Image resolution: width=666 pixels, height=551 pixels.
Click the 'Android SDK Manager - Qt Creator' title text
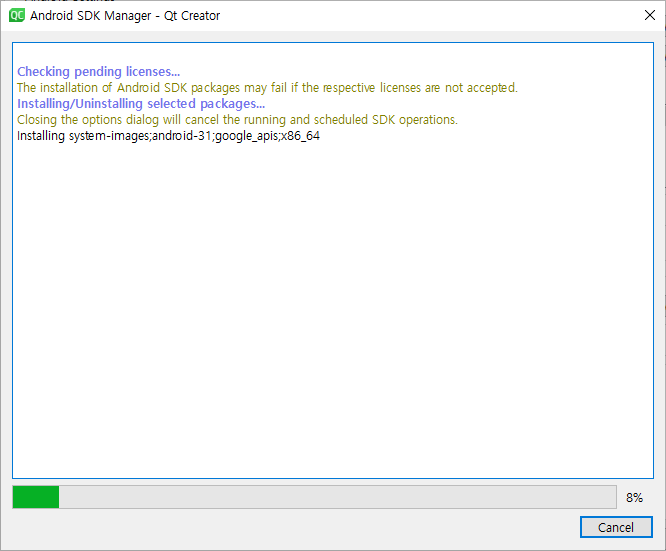pyautogui.click(x=125, y=16)
